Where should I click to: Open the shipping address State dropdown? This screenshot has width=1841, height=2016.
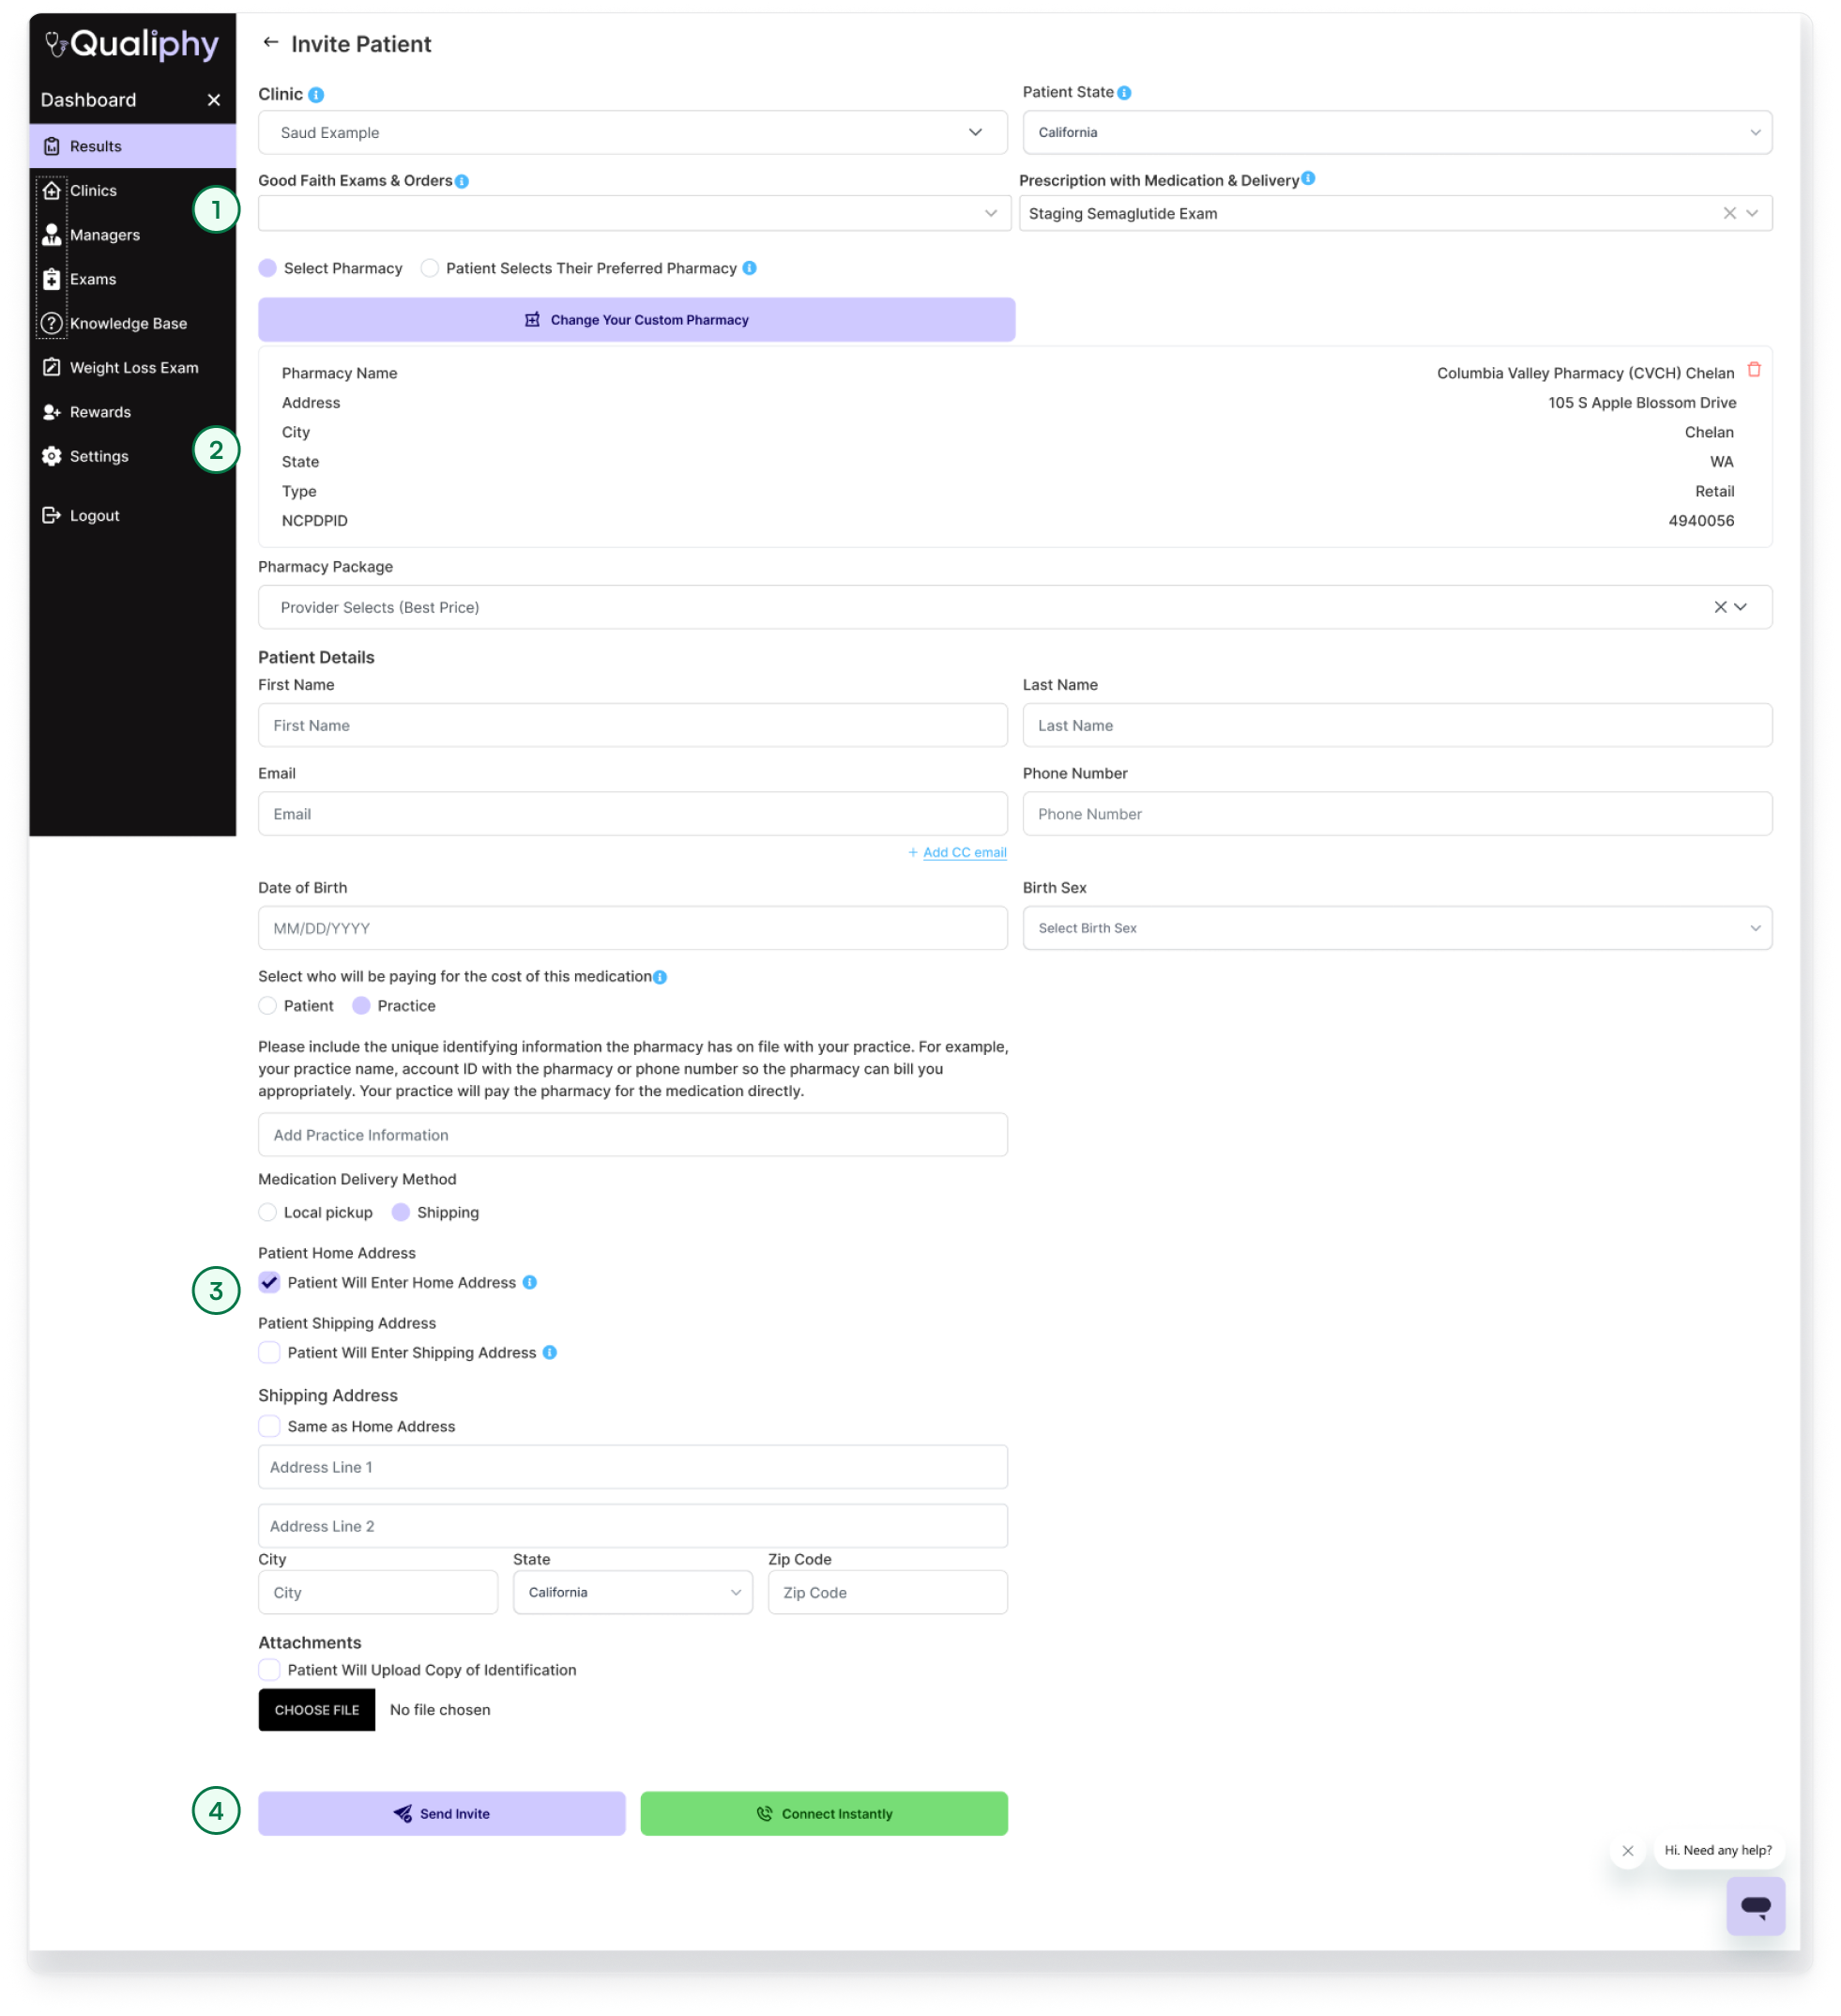click(632, 1592)
